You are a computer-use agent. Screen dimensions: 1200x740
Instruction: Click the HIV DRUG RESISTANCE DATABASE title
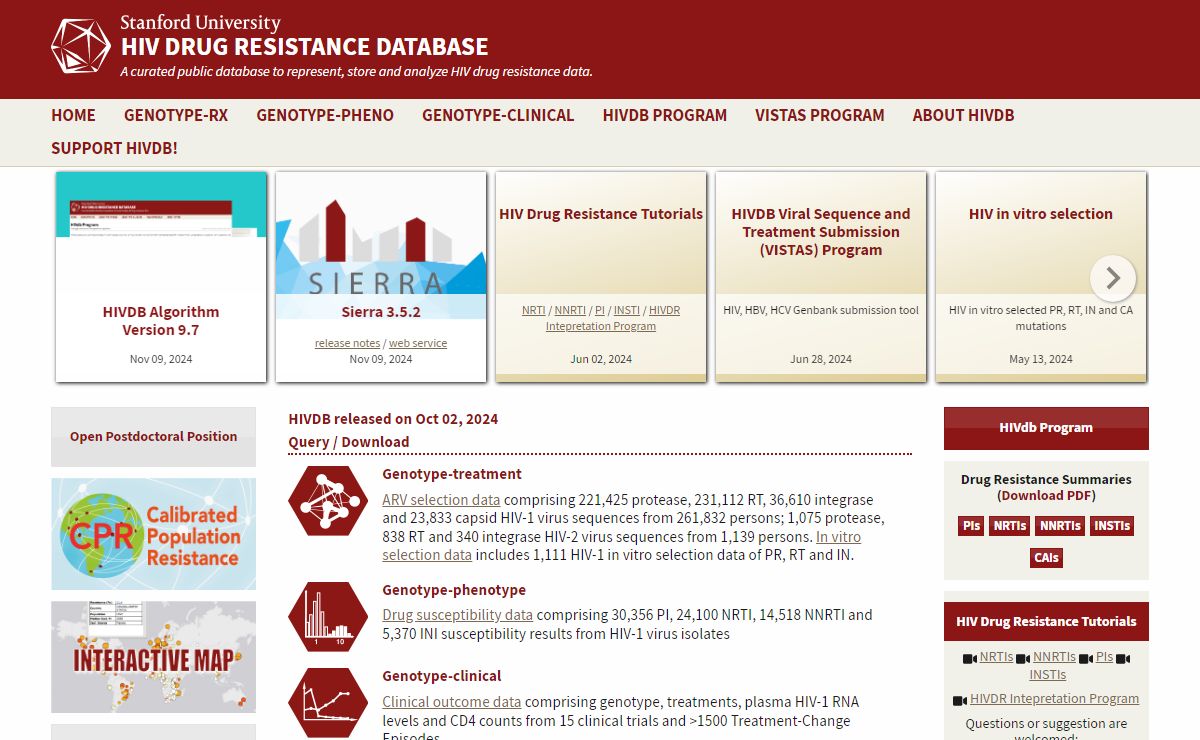coord(304,47)
